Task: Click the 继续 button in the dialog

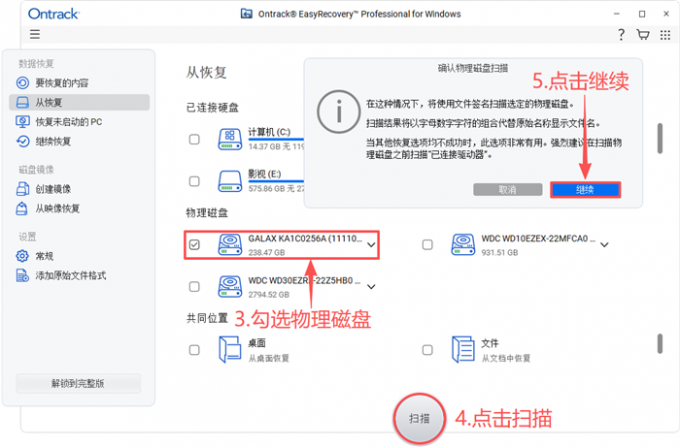Action: click(x=585, y=189)
